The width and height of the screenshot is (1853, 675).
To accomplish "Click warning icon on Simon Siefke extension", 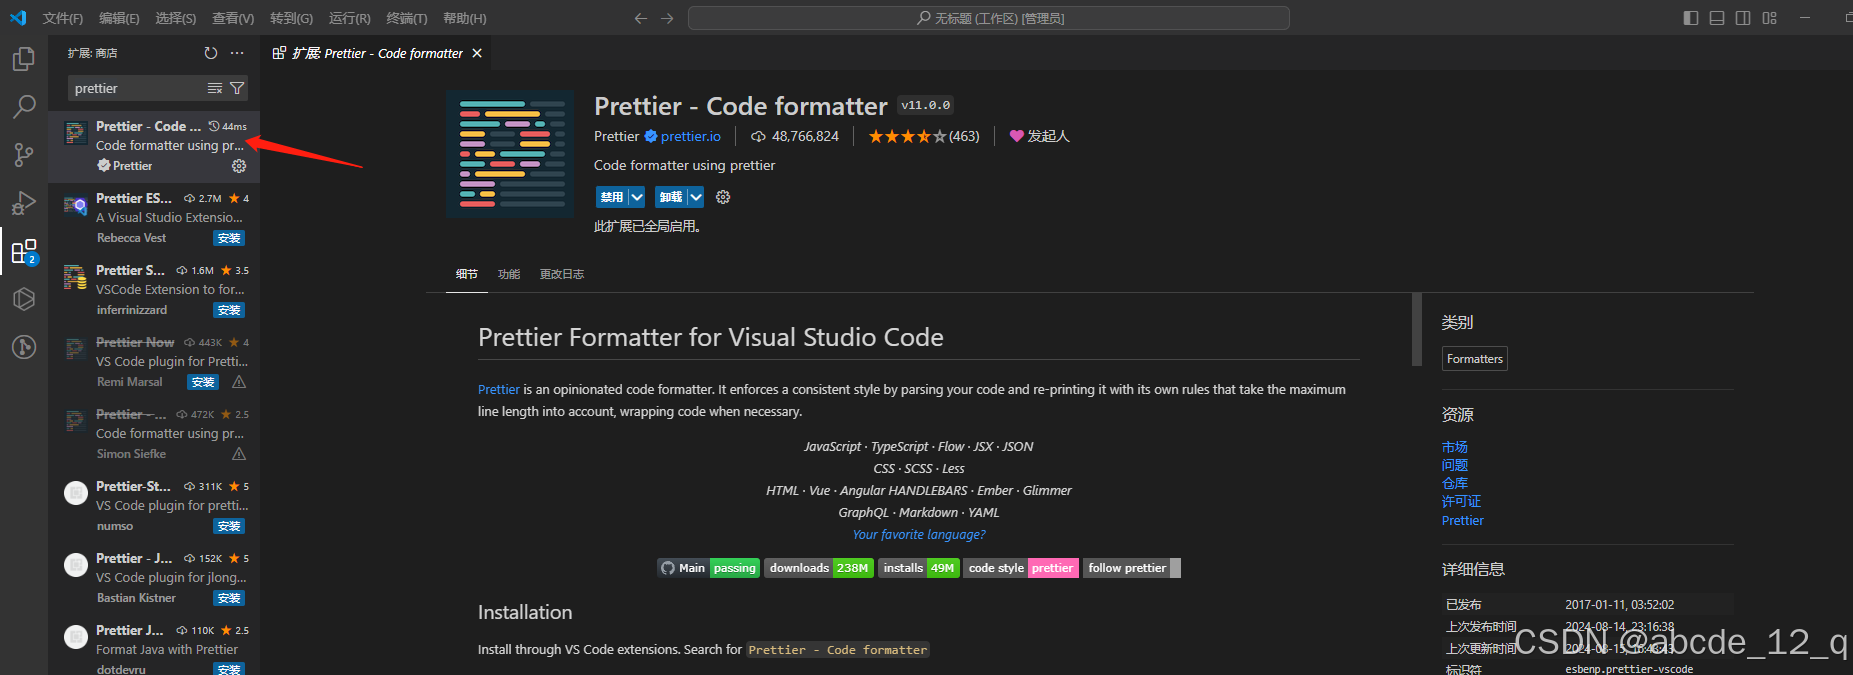I will pos(239,454).
